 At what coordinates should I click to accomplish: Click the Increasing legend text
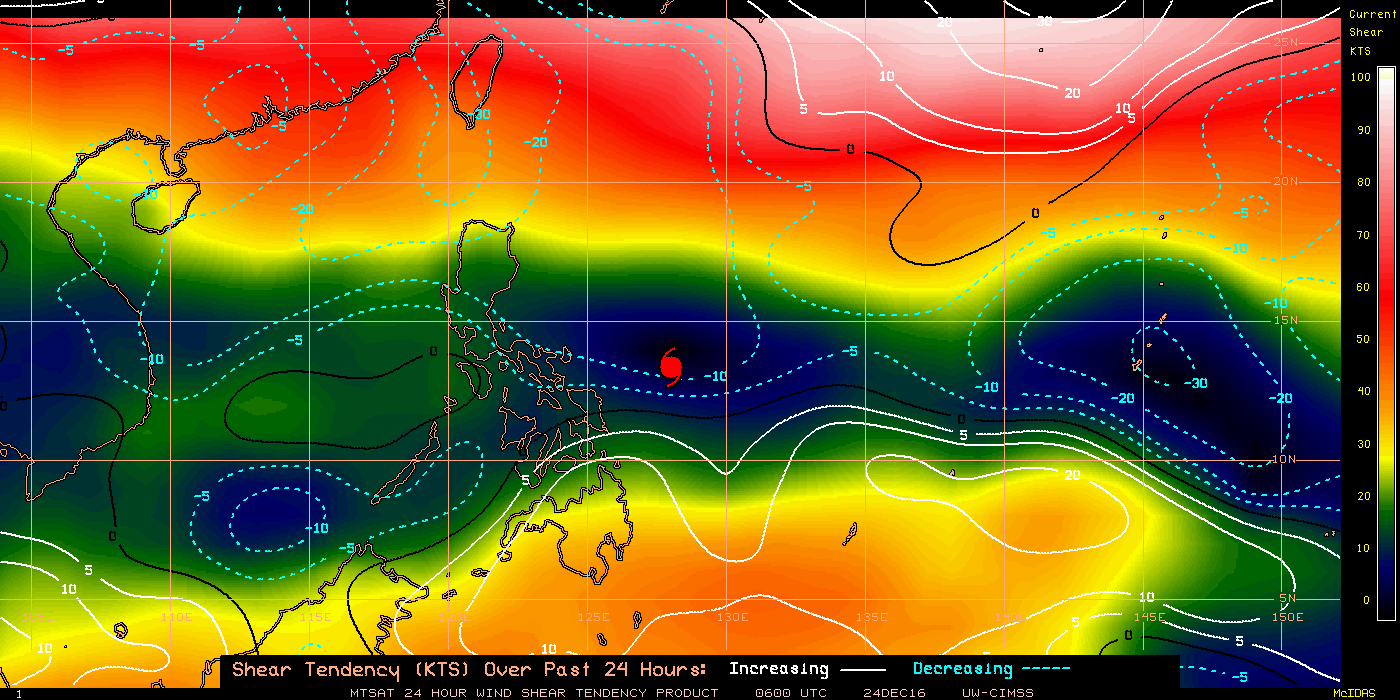point(778,669)
